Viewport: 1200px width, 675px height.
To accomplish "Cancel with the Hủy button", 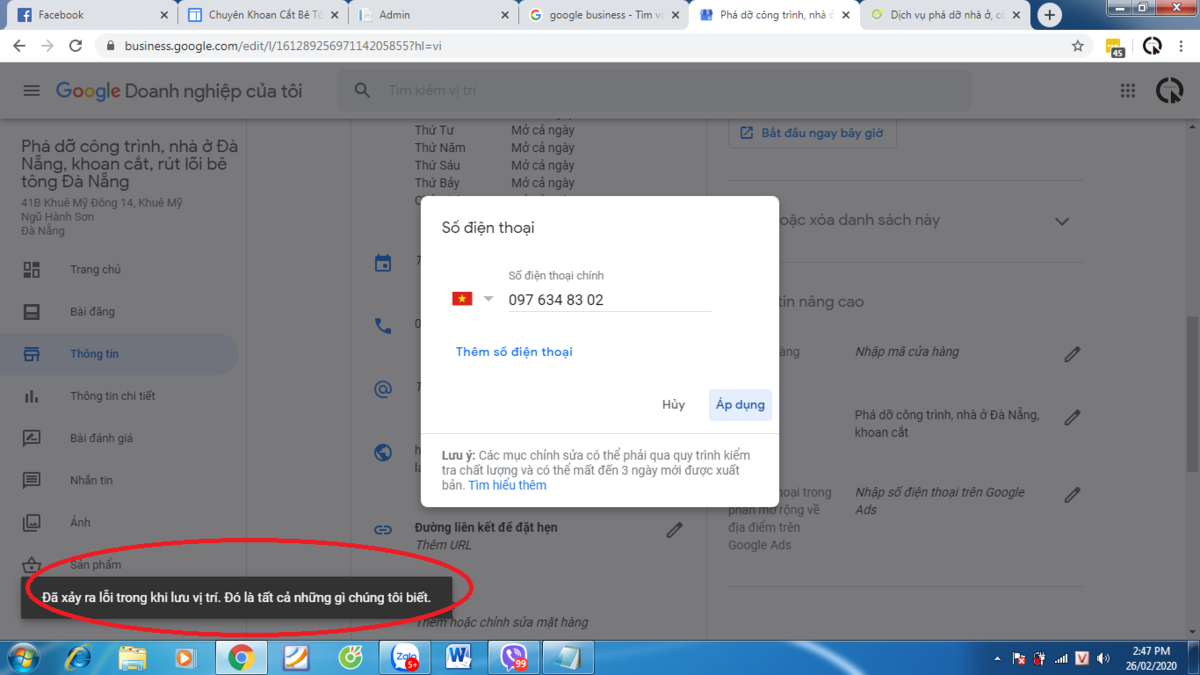I will point(673,405).
